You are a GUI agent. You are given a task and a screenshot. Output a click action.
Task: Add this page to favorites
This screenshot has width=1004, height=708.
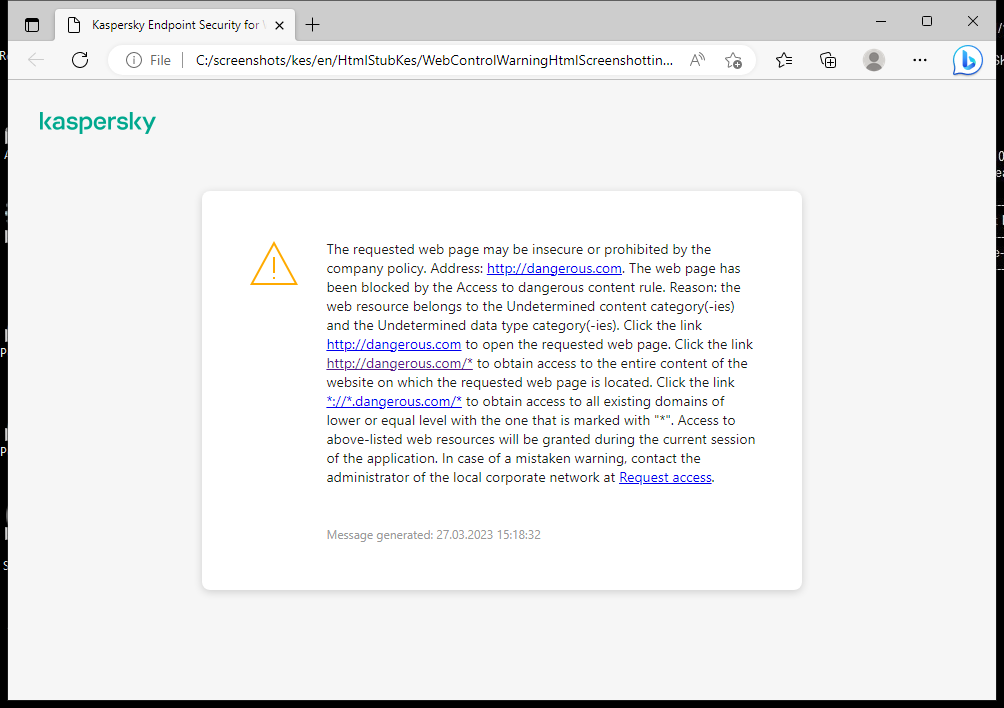click(734, 60)
